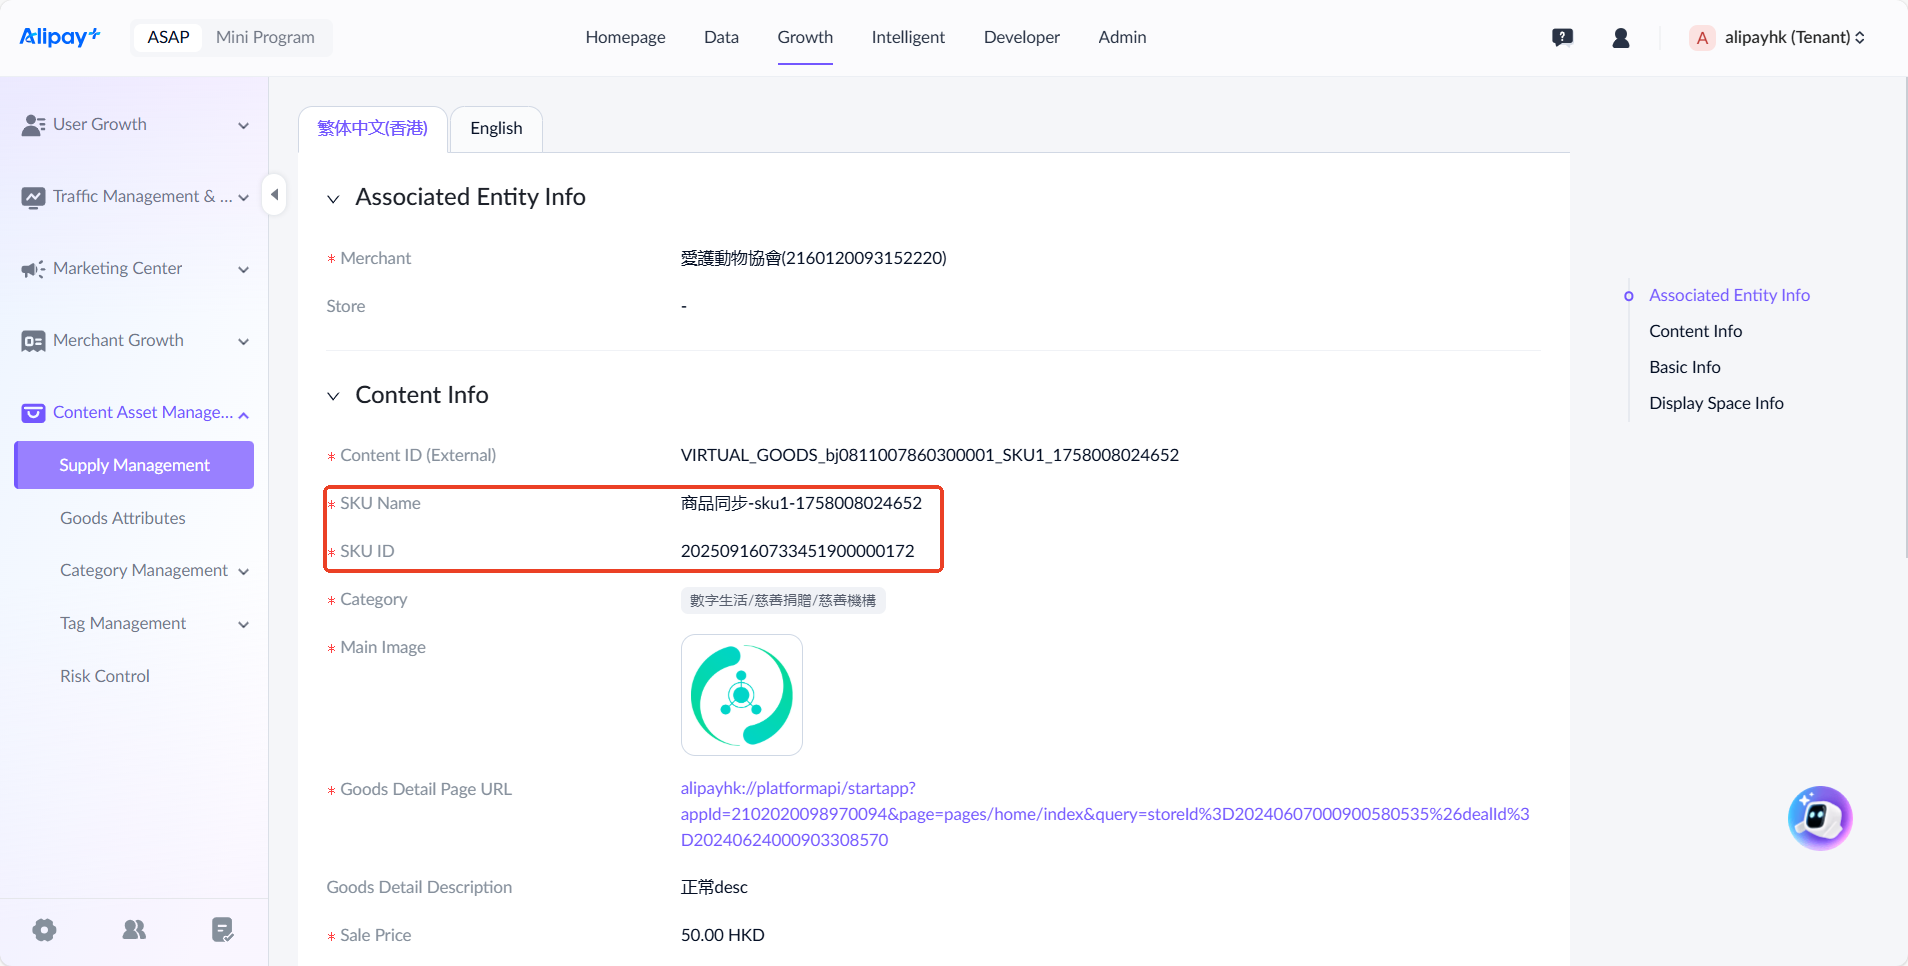Click the settings gear icon in sidebar footer
Screen dimensions: 1908x966
tap(44, 930)
